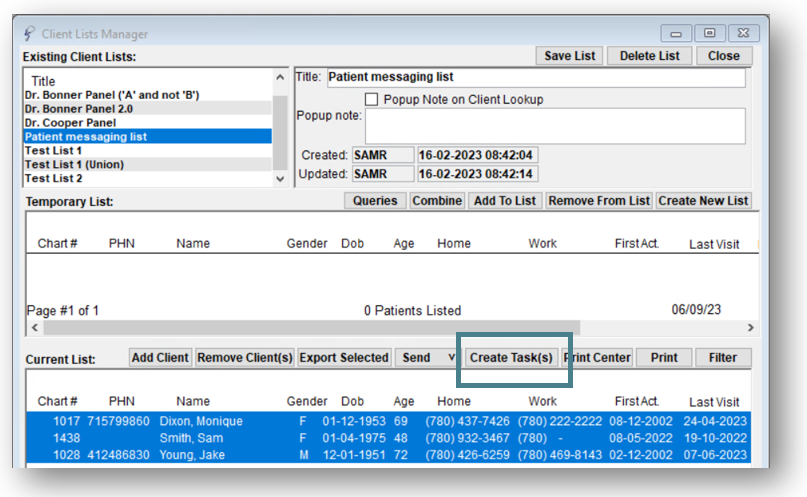Viewport: 807px width, 497px height.
Task: Select the Test List 2 entry
Action: [x=148, y=179]
